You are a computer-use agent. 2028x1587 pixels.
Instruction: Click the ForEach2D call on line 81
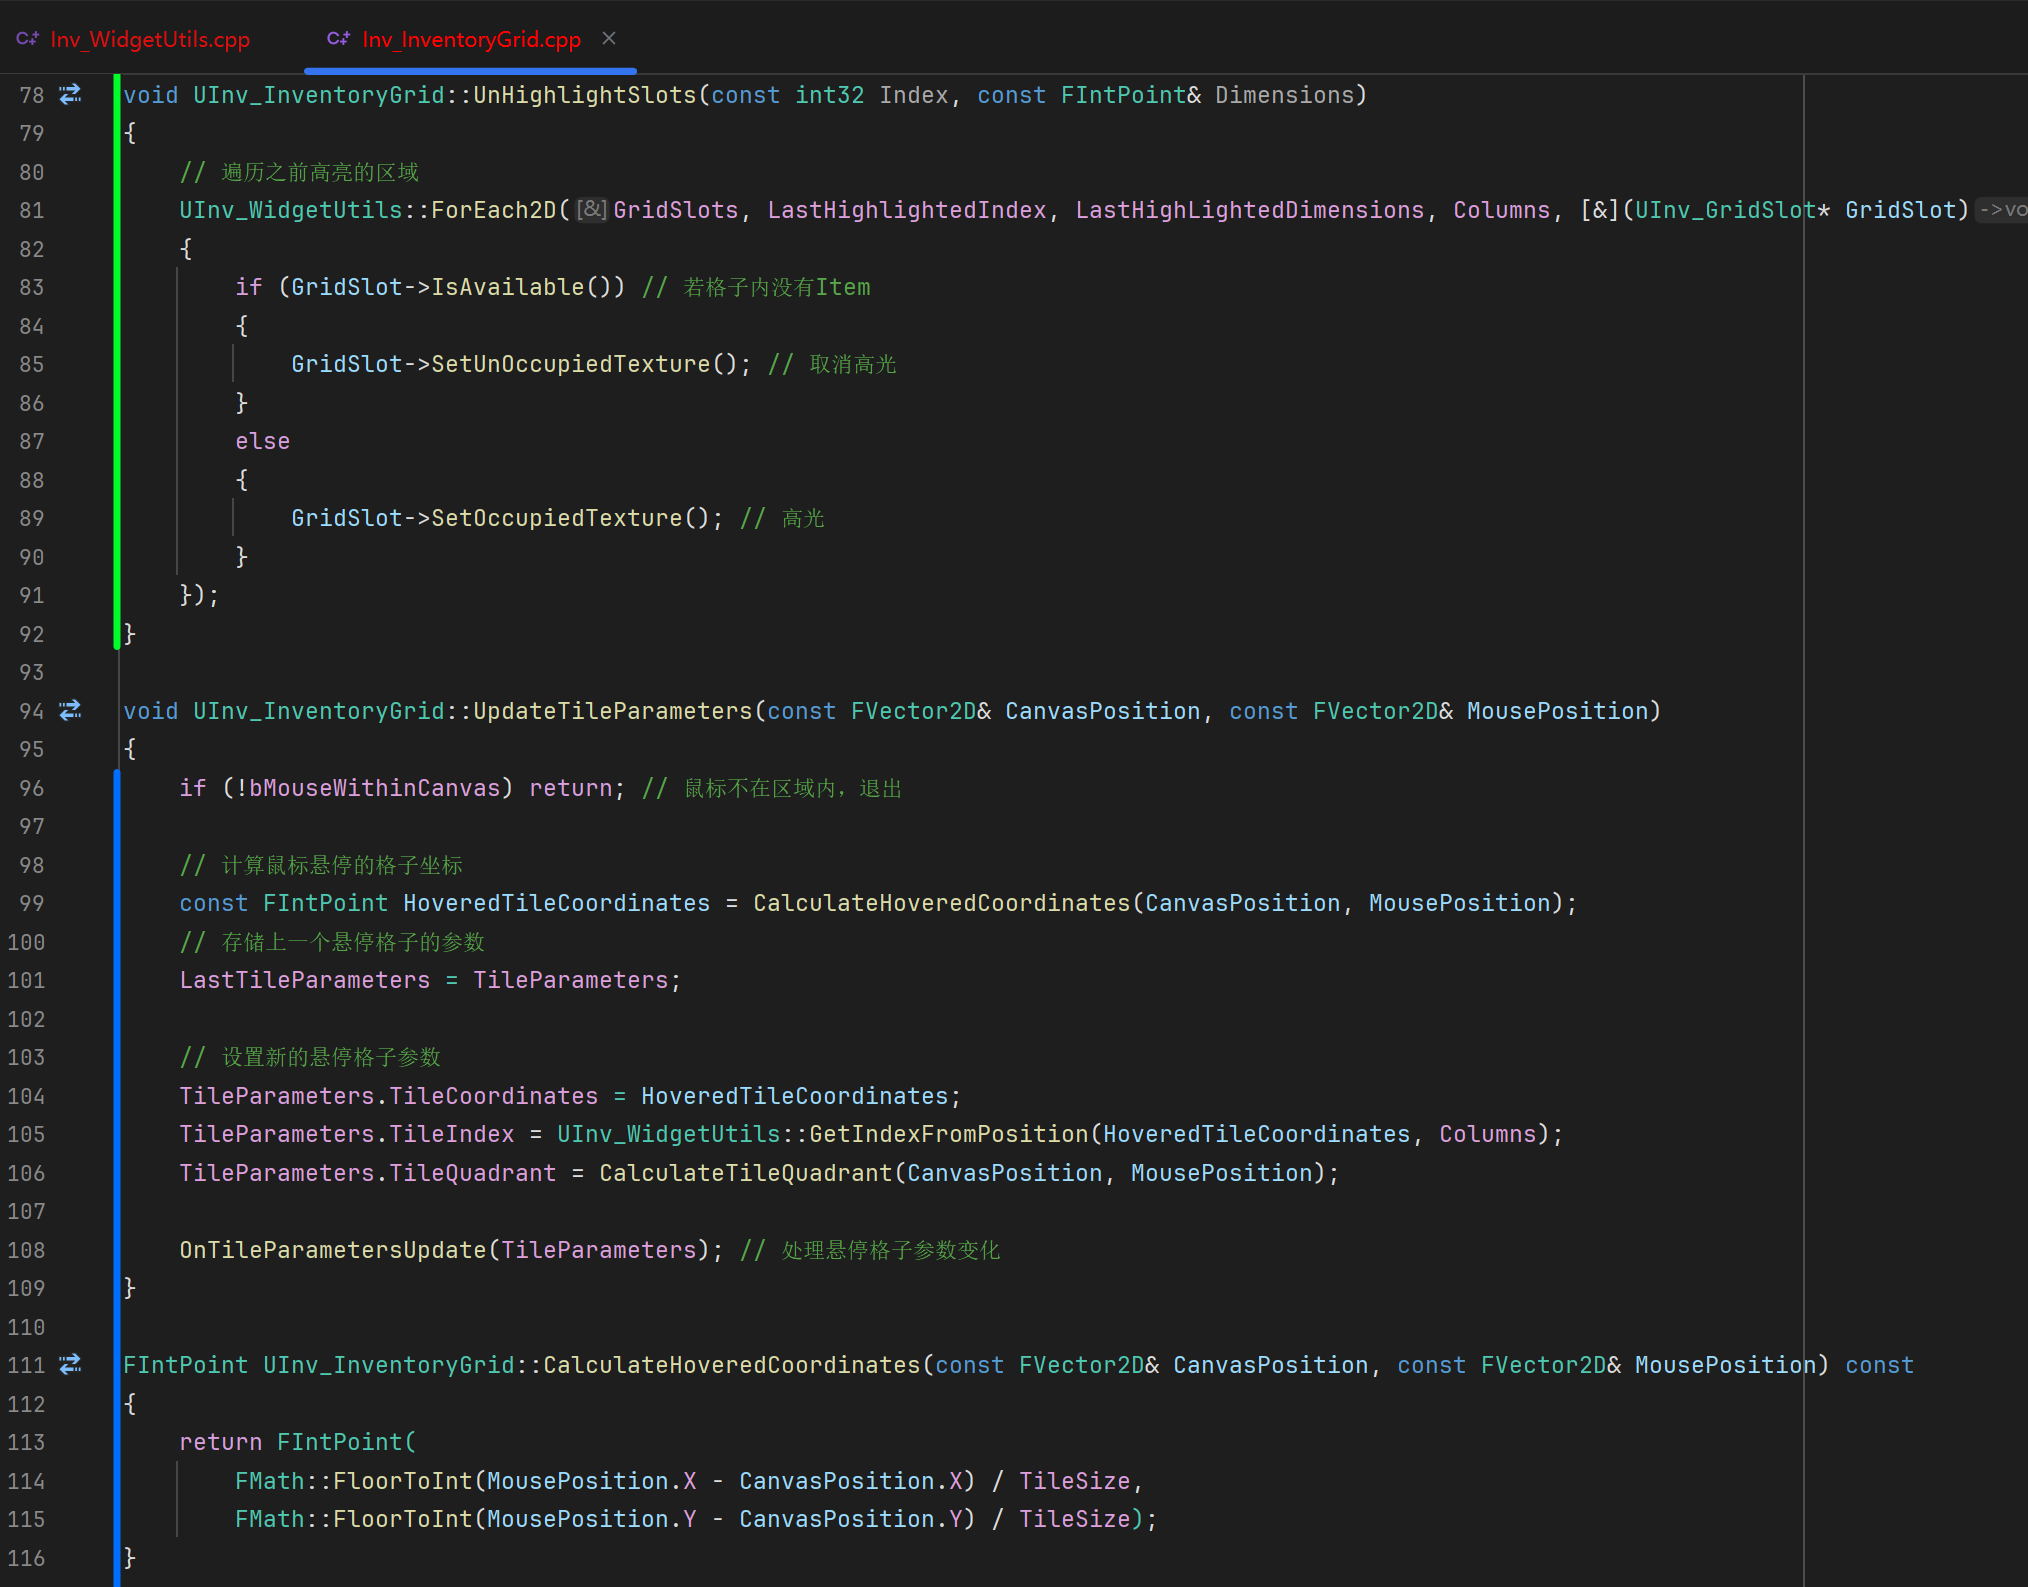(x=493, y=210)
